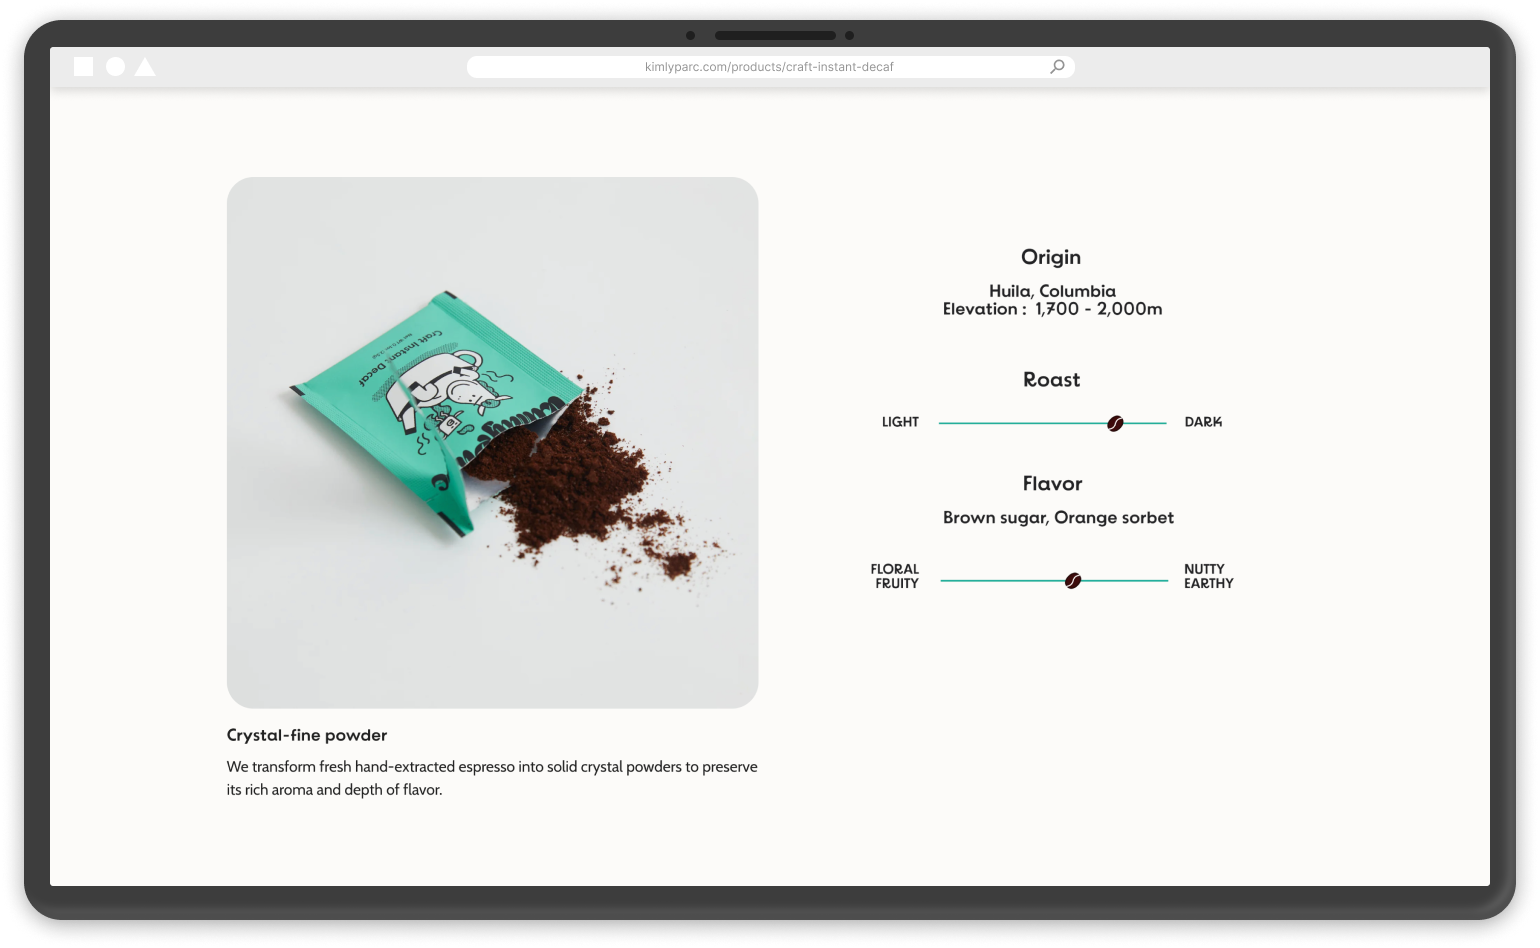This screenshot has width=1540, height=948.
Task: Click the white triangle window icon
Action: [145, 67]
